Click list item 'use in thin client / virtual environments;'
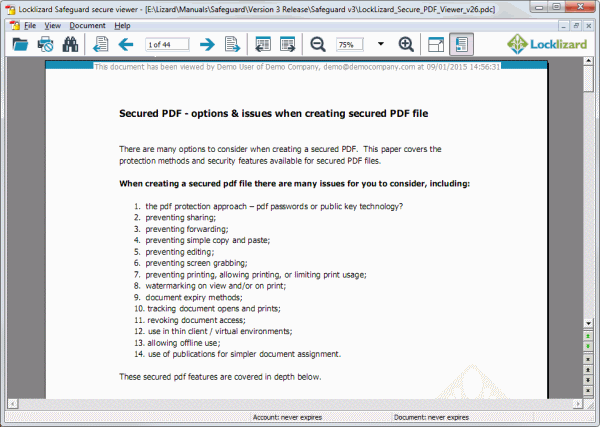 click(220, 331)
